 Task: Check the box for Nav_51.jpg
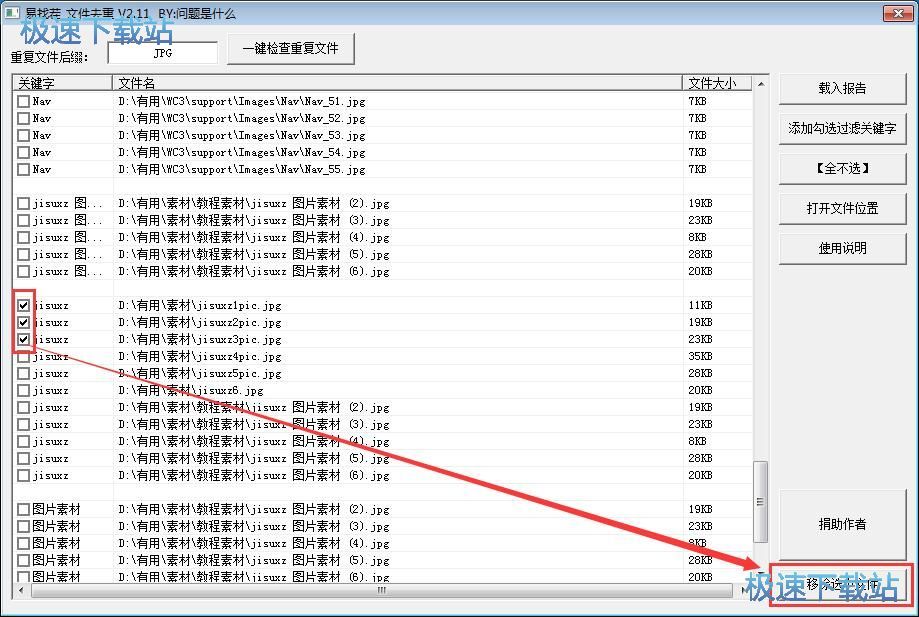pyautogui.click(x=23, y=101)
